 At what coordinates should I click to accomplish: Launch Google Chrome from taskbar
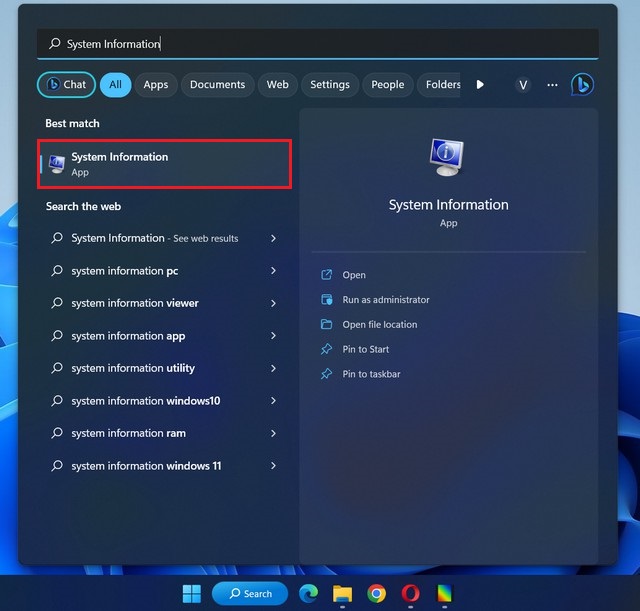coord(376,593)
